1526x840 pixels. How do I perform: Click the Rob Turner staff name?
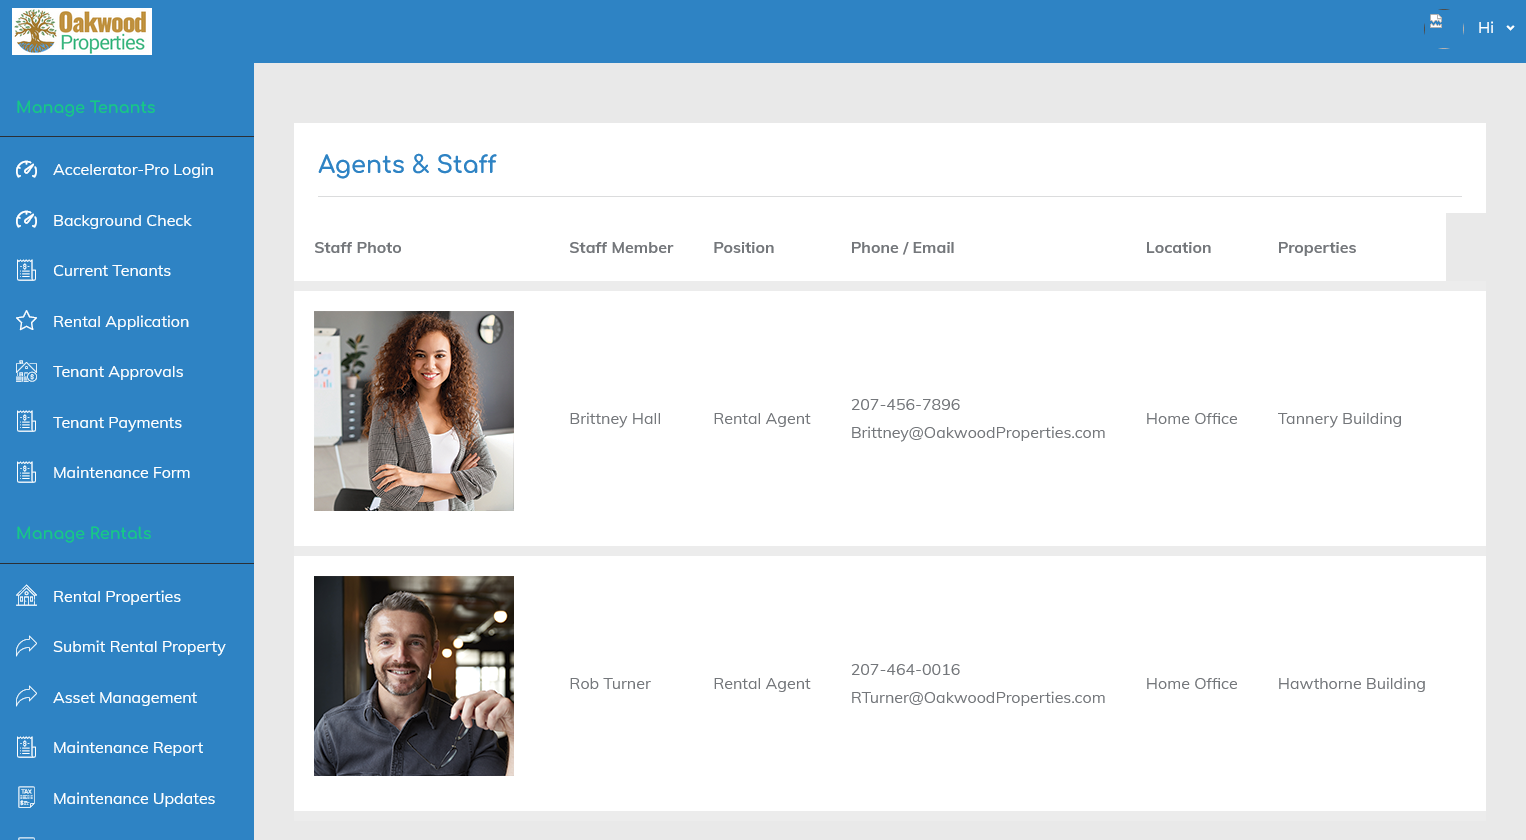click(610, 683)
